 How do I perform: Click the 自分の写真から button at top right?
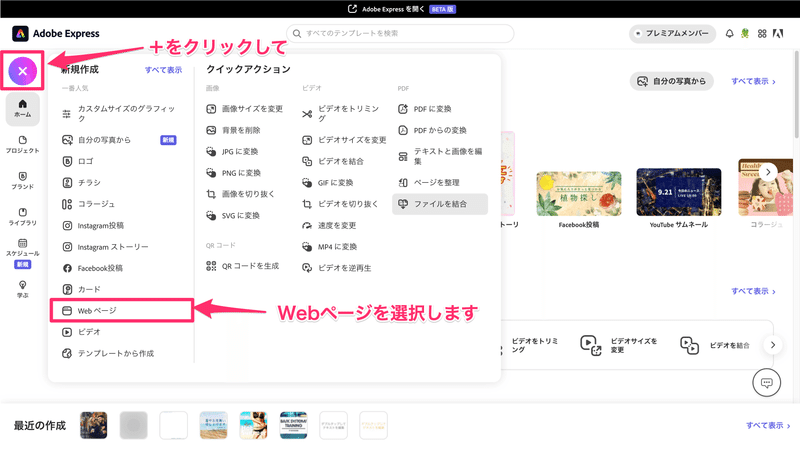coord(671,81)
